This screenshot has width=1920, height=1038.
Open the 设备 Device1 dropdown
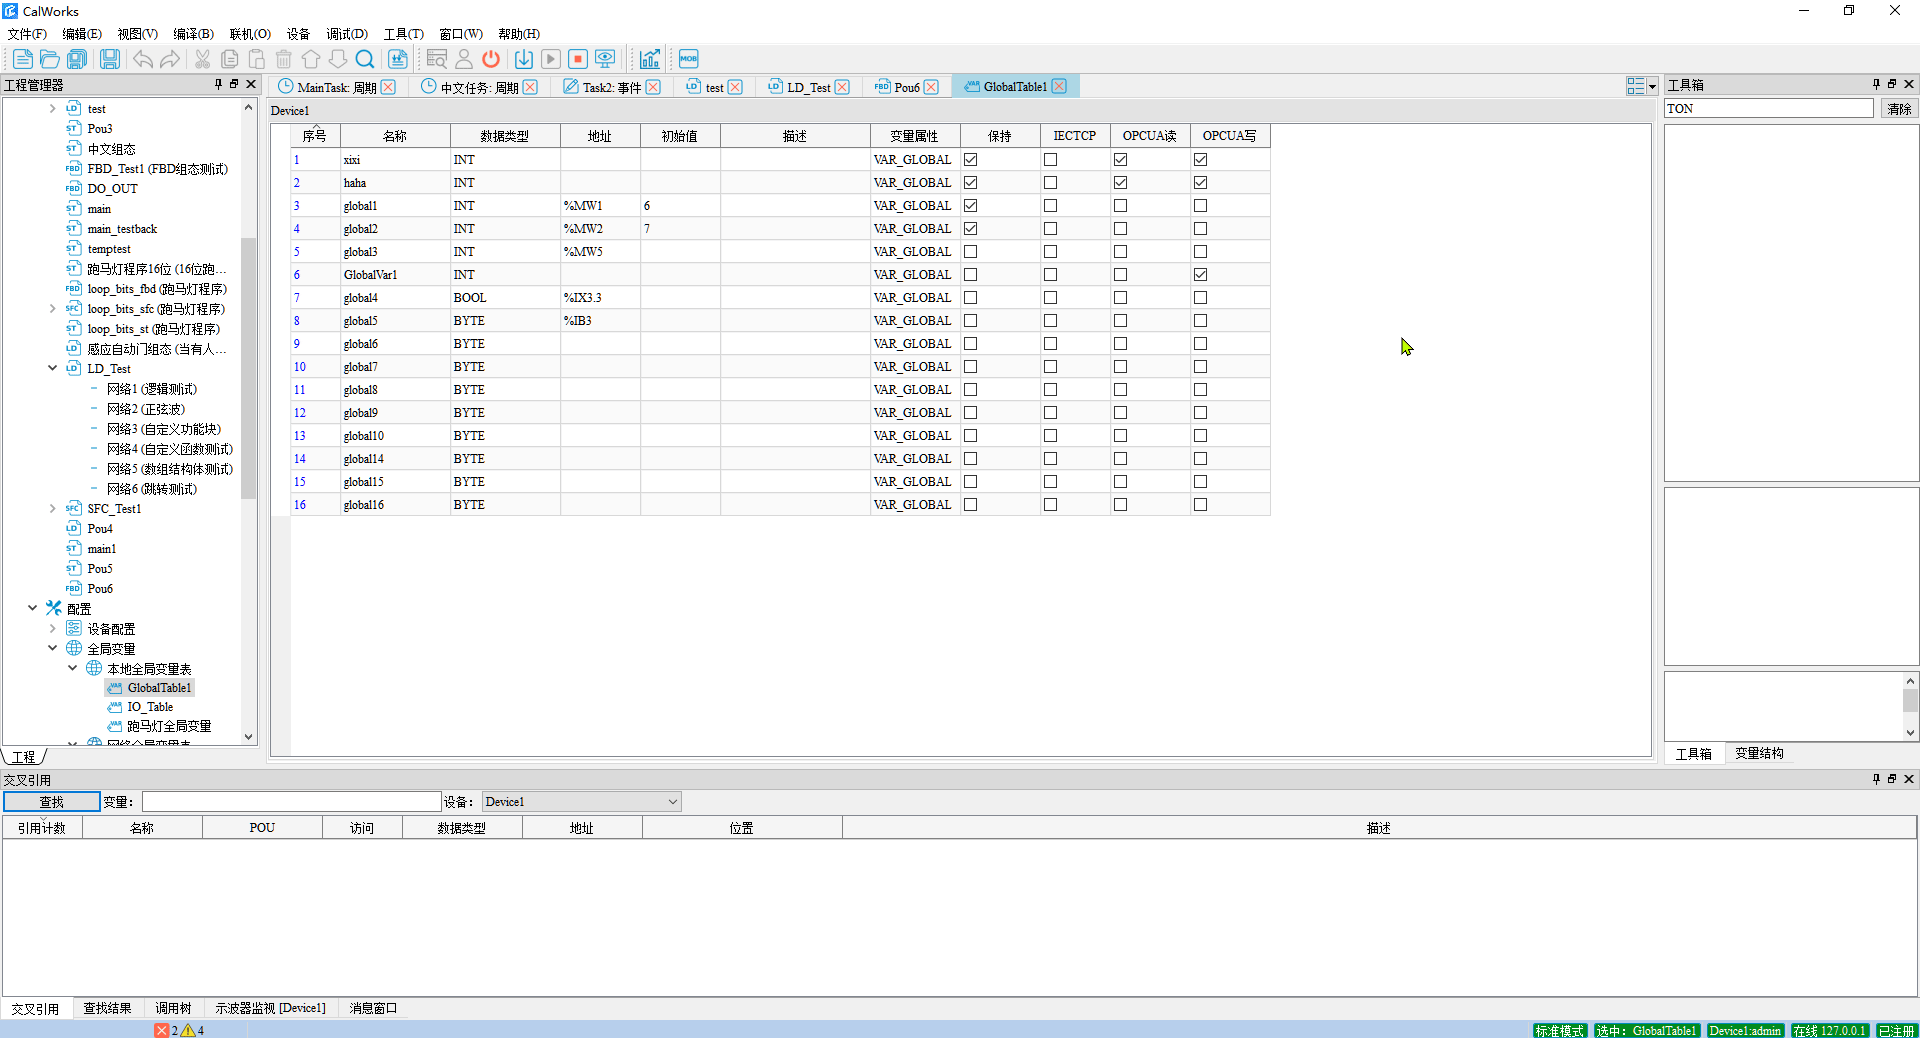(x=581, y=802)
